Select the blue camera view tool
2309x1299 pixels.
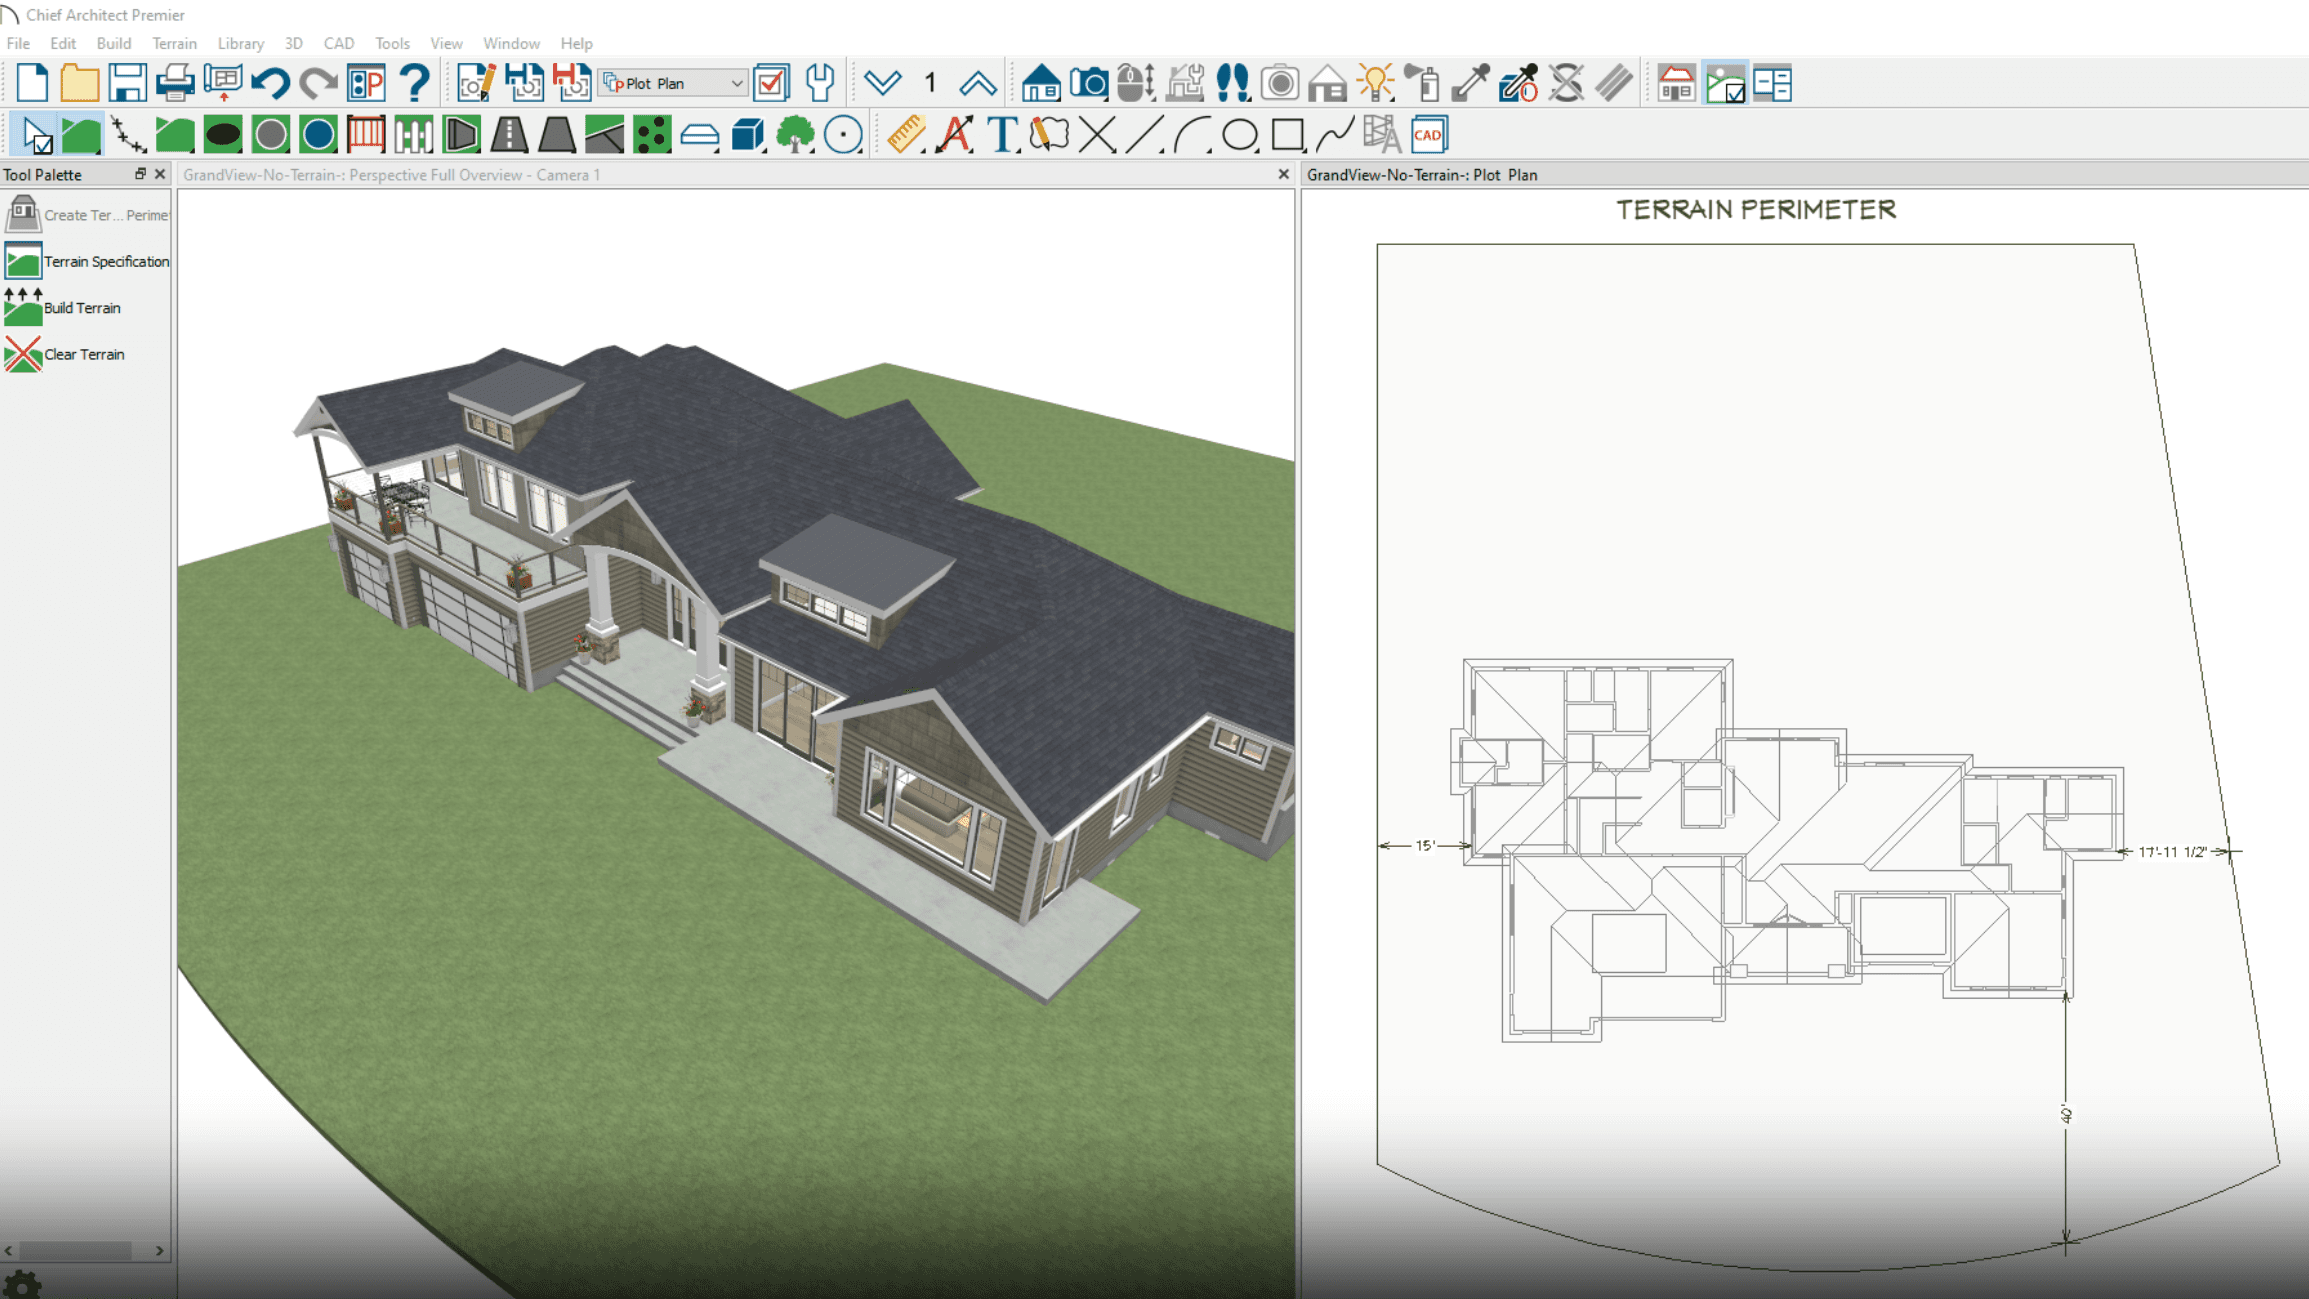point(1088,83)
